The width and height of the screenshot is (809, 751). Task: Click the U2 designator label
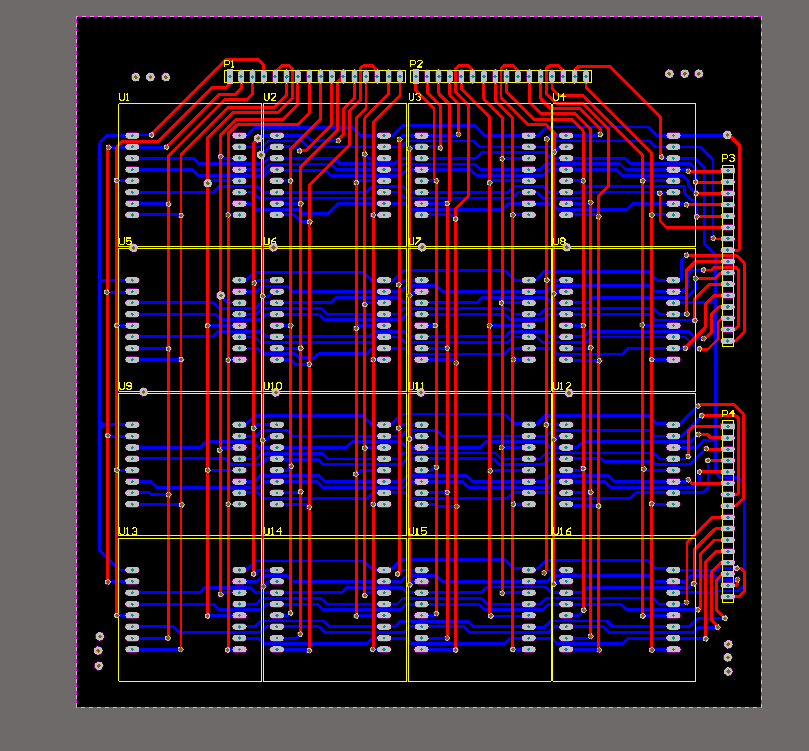(x=270, y=97)
